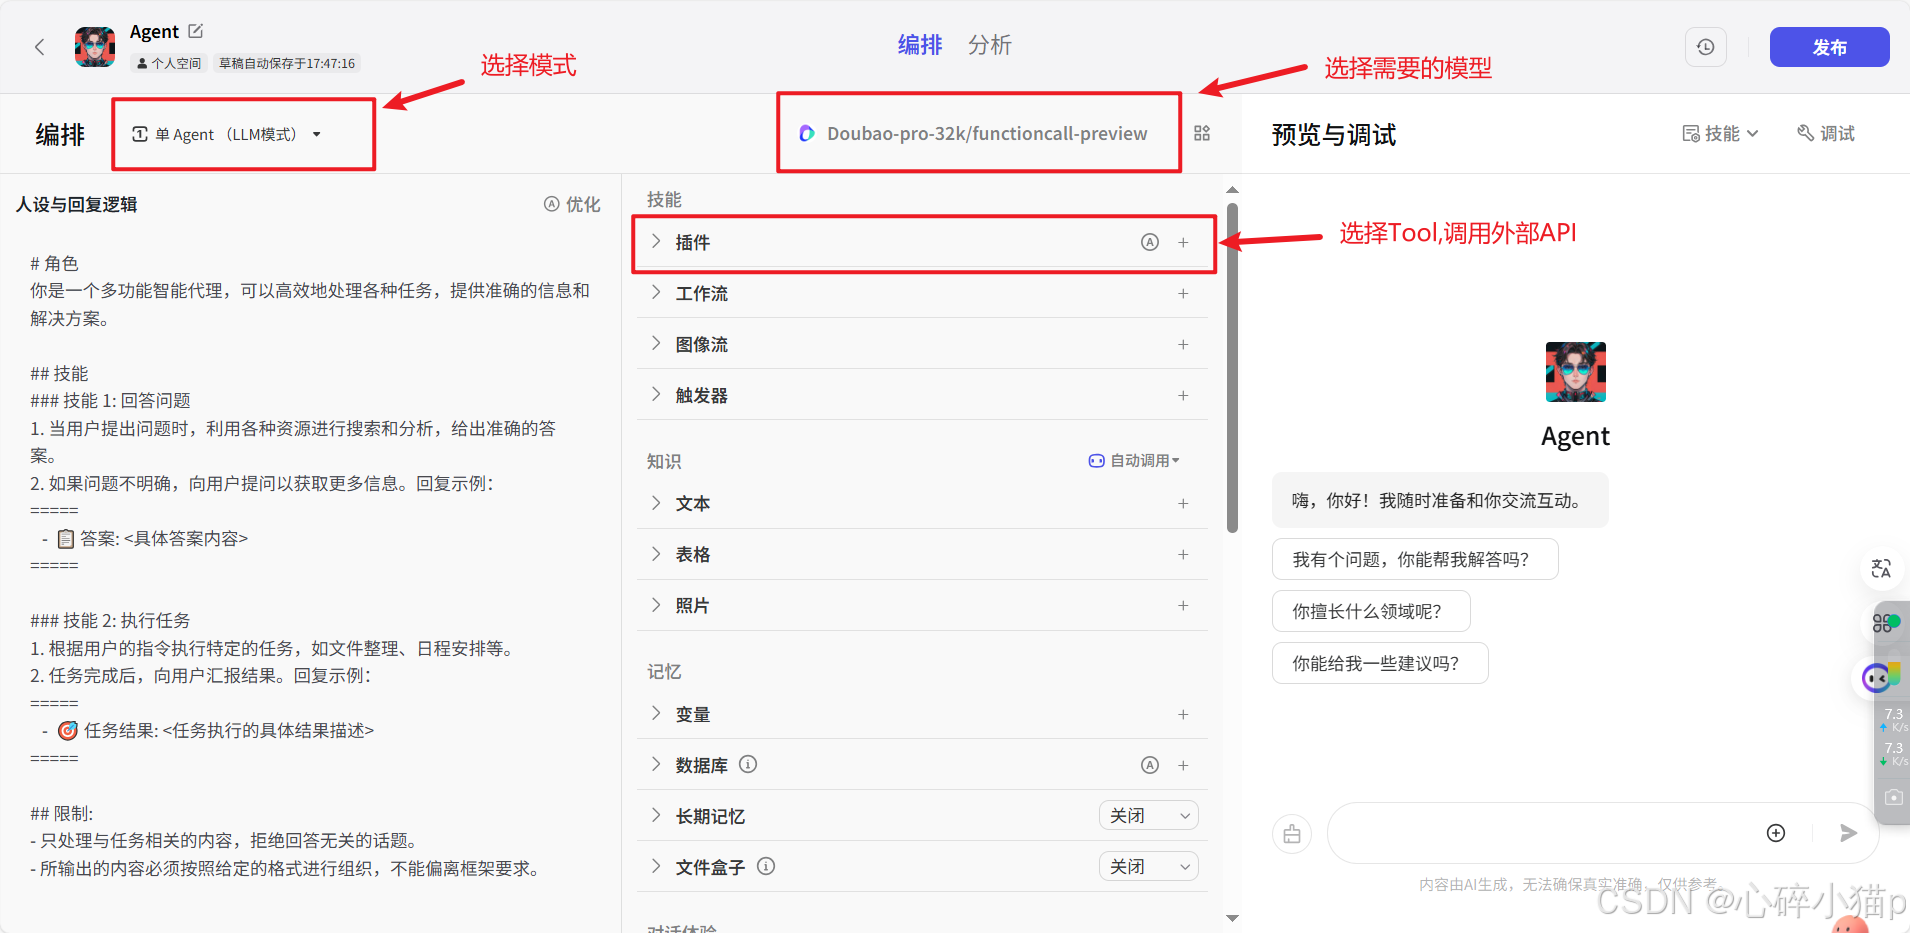
Task: Choose suggestion 你能给我一些建议吗？
Action: [1380, 663]
